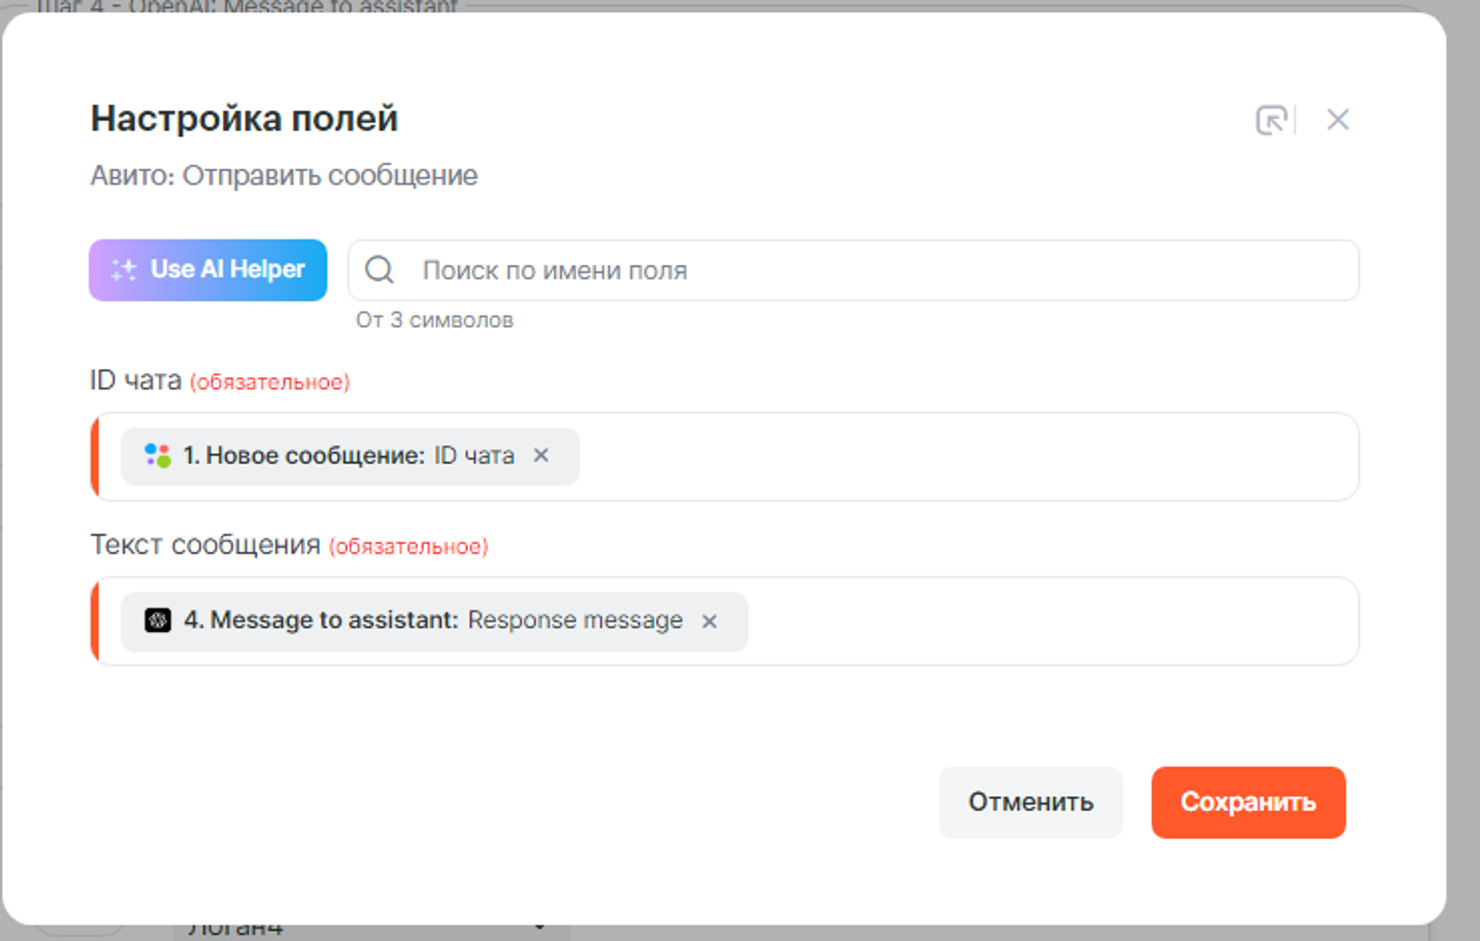Click the pop-out window icon in the dialog header
This screenshot has height=941, width=1480.
pyautogui.click(x=1271, y=120)
